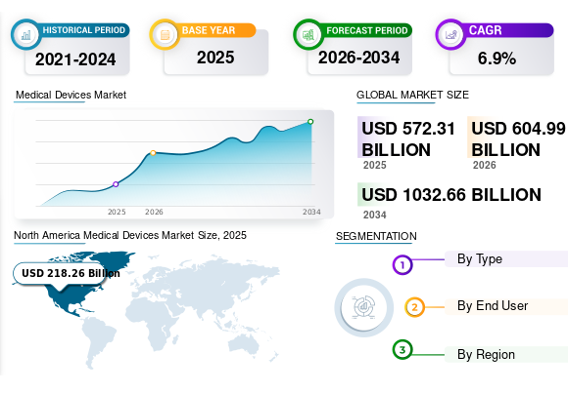Click the 6.9% CAGR value

497,58
